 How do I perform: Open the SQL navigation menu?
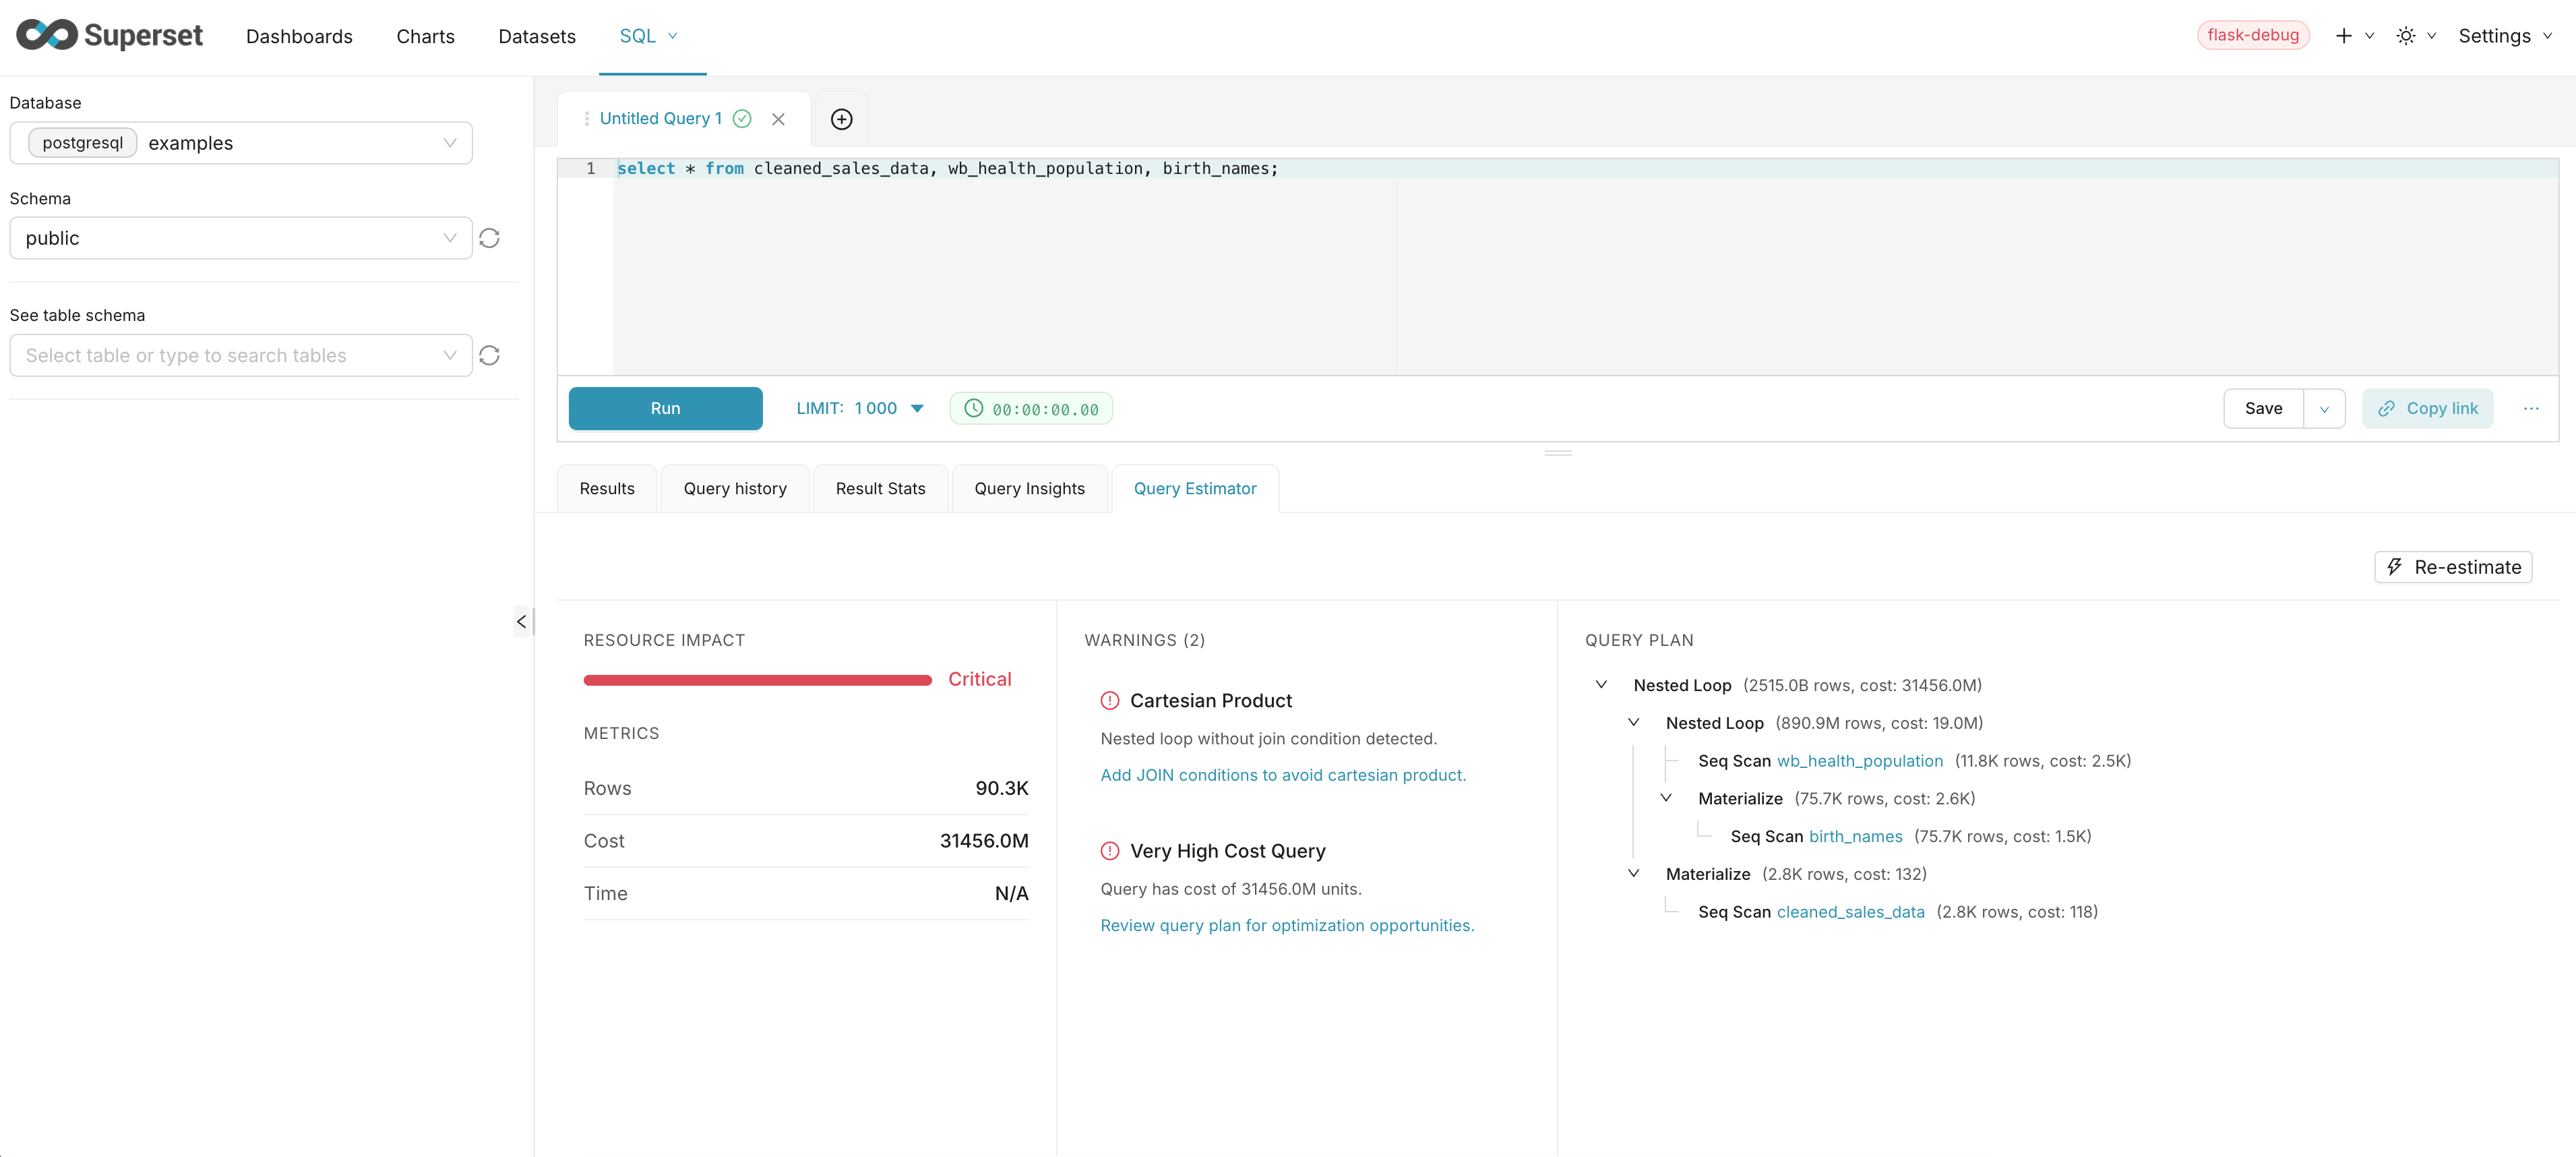pos(648,35)
